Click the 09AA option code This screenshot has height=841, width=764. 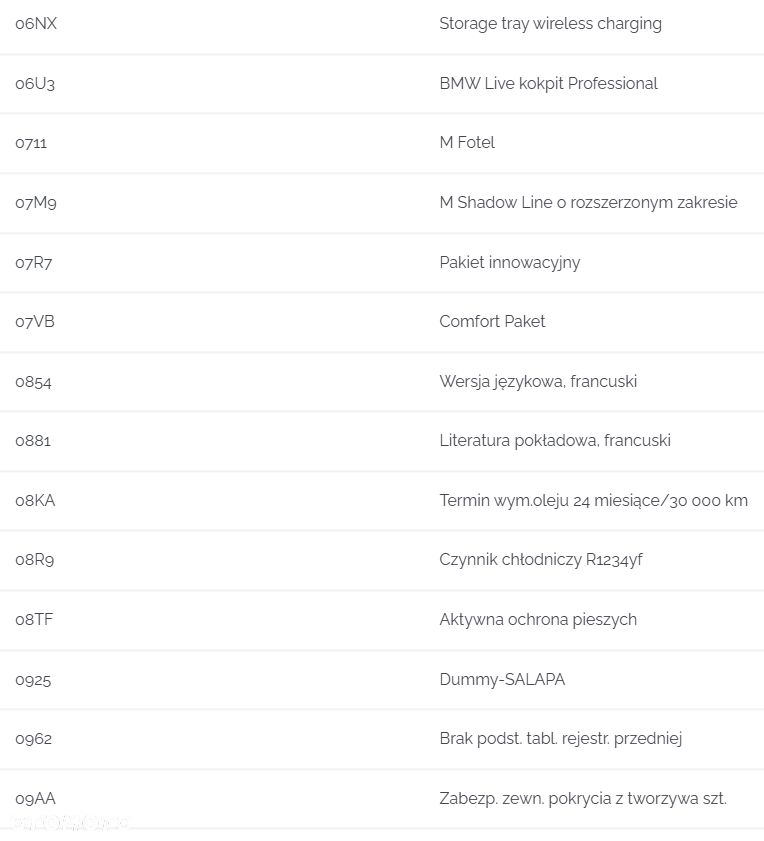pyautogui.click(x=35, y=799)
